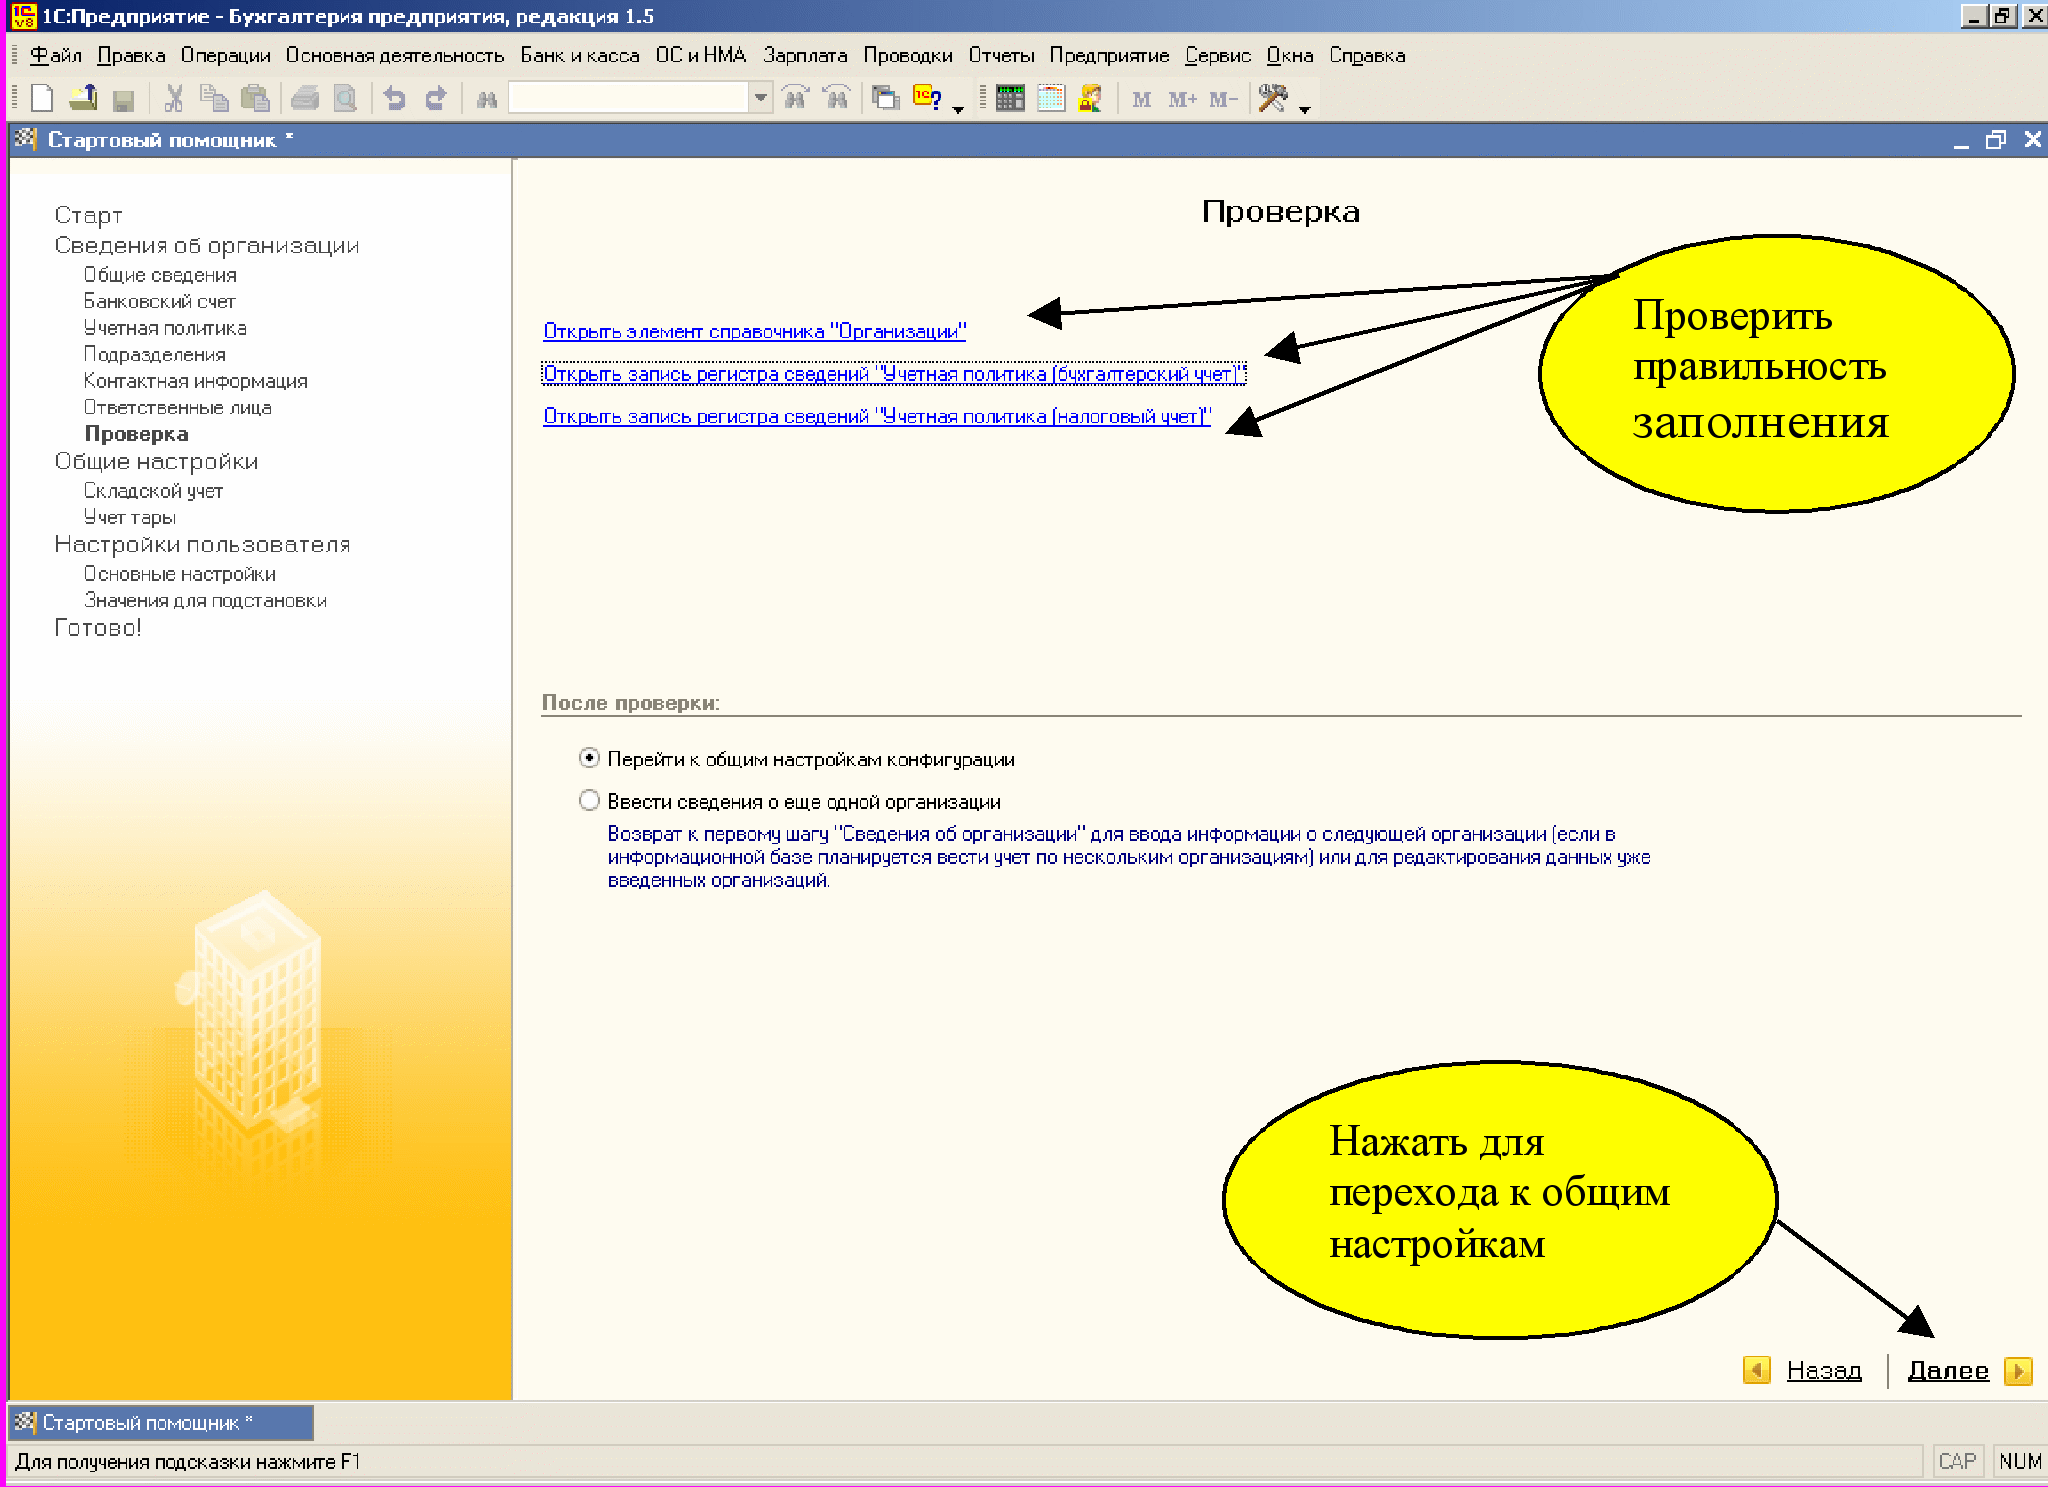Image resolution: width=2048 pixels, height=1487 pixels.
Task: Click the M memory button
Action: click(x=1142, y=99)
